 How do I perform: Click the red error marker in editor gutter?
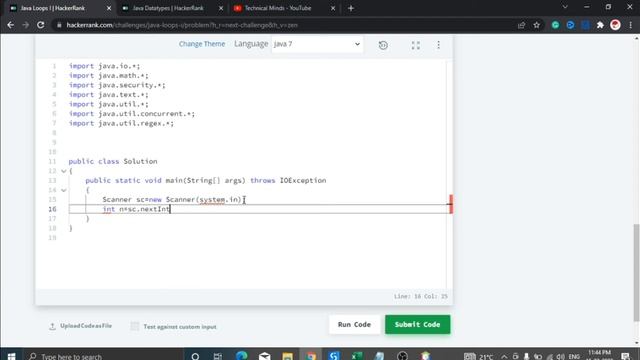tap(451, 204)
